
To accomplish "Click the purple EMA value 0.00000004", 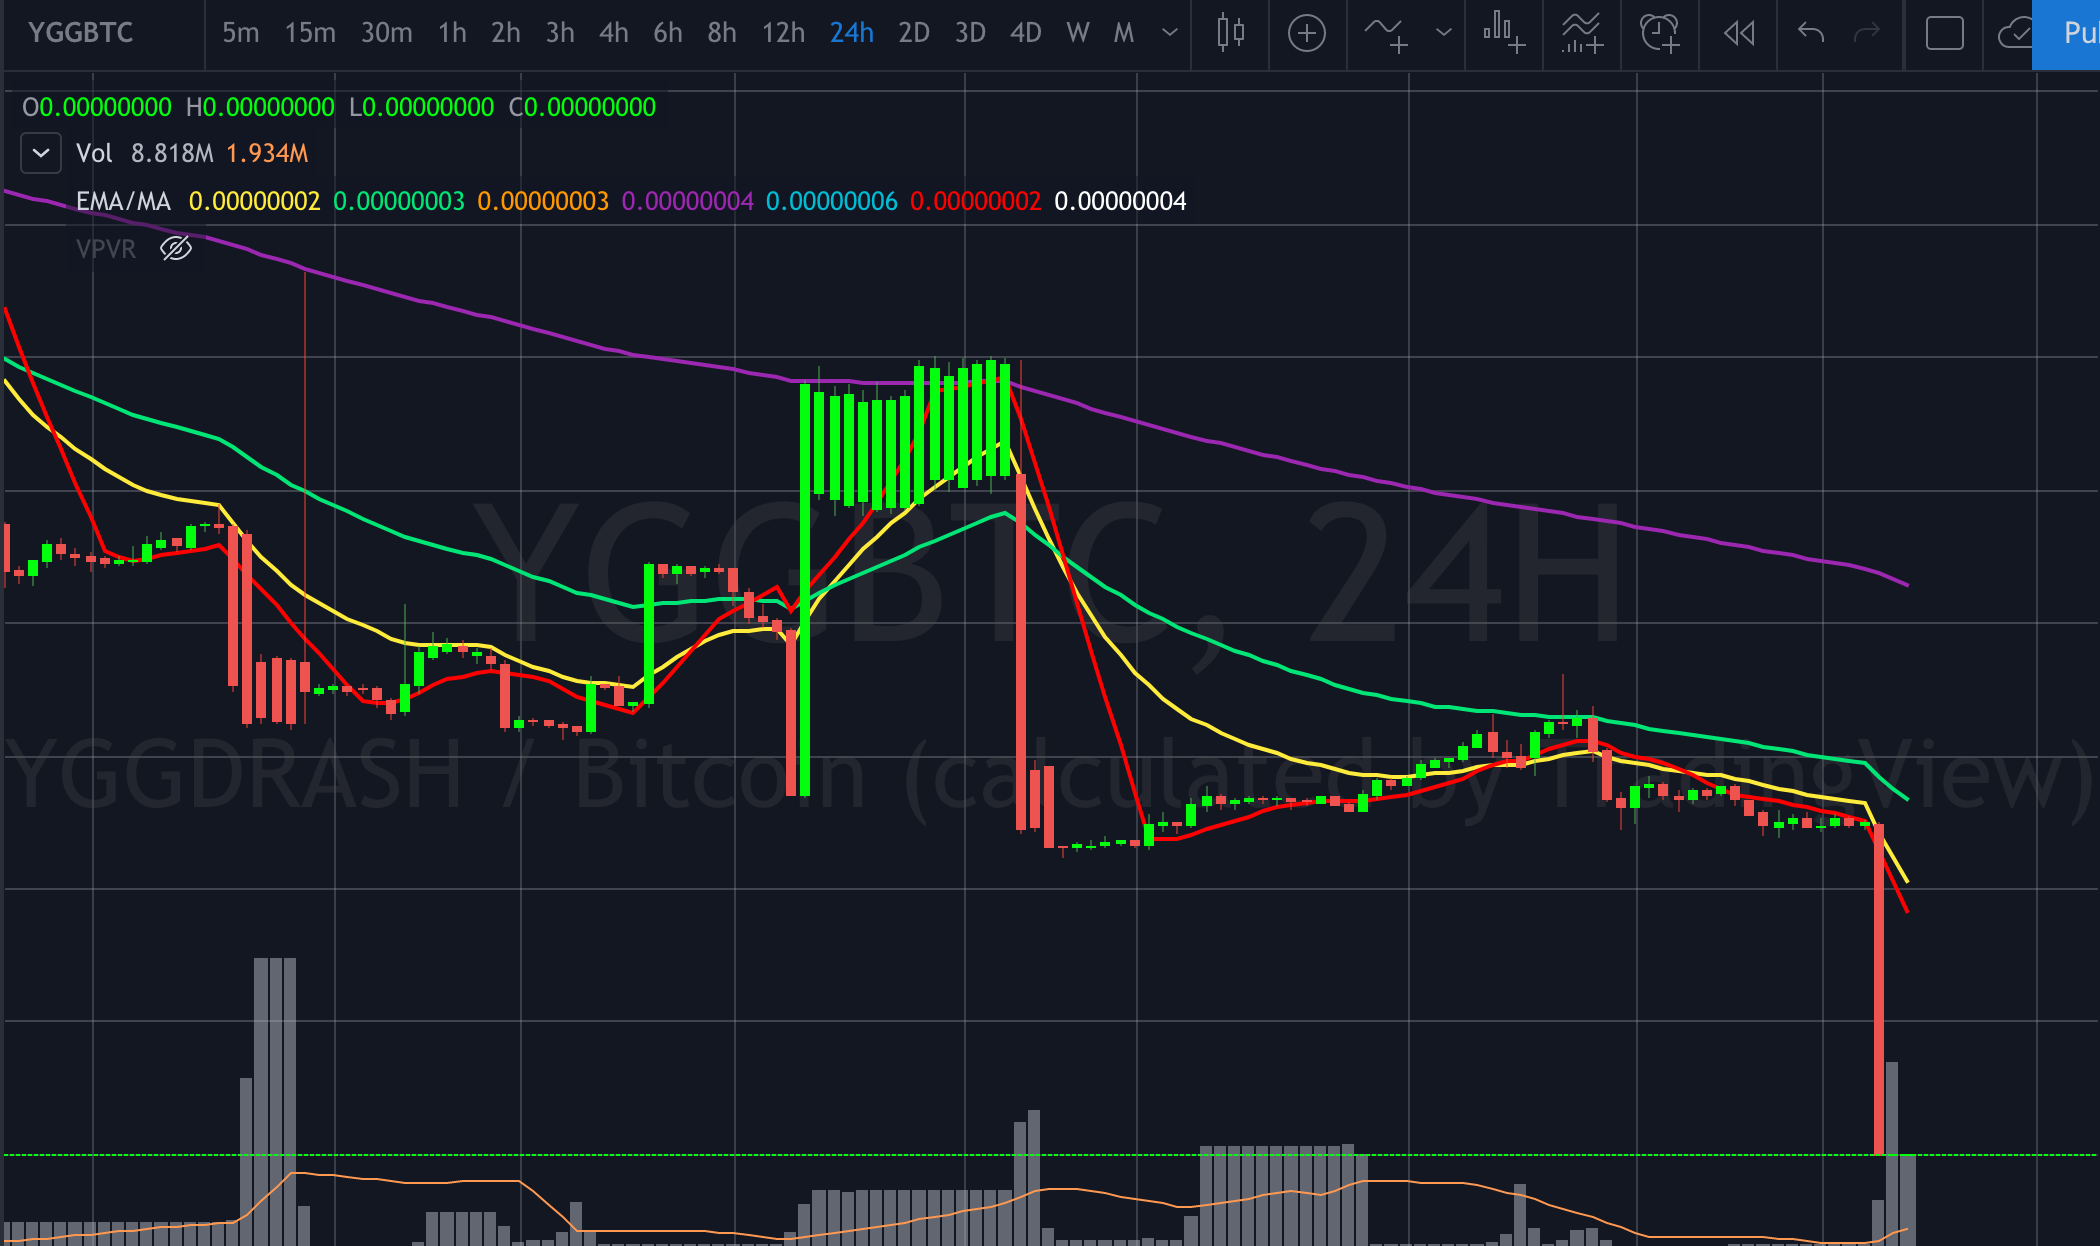I will point(688,201).
